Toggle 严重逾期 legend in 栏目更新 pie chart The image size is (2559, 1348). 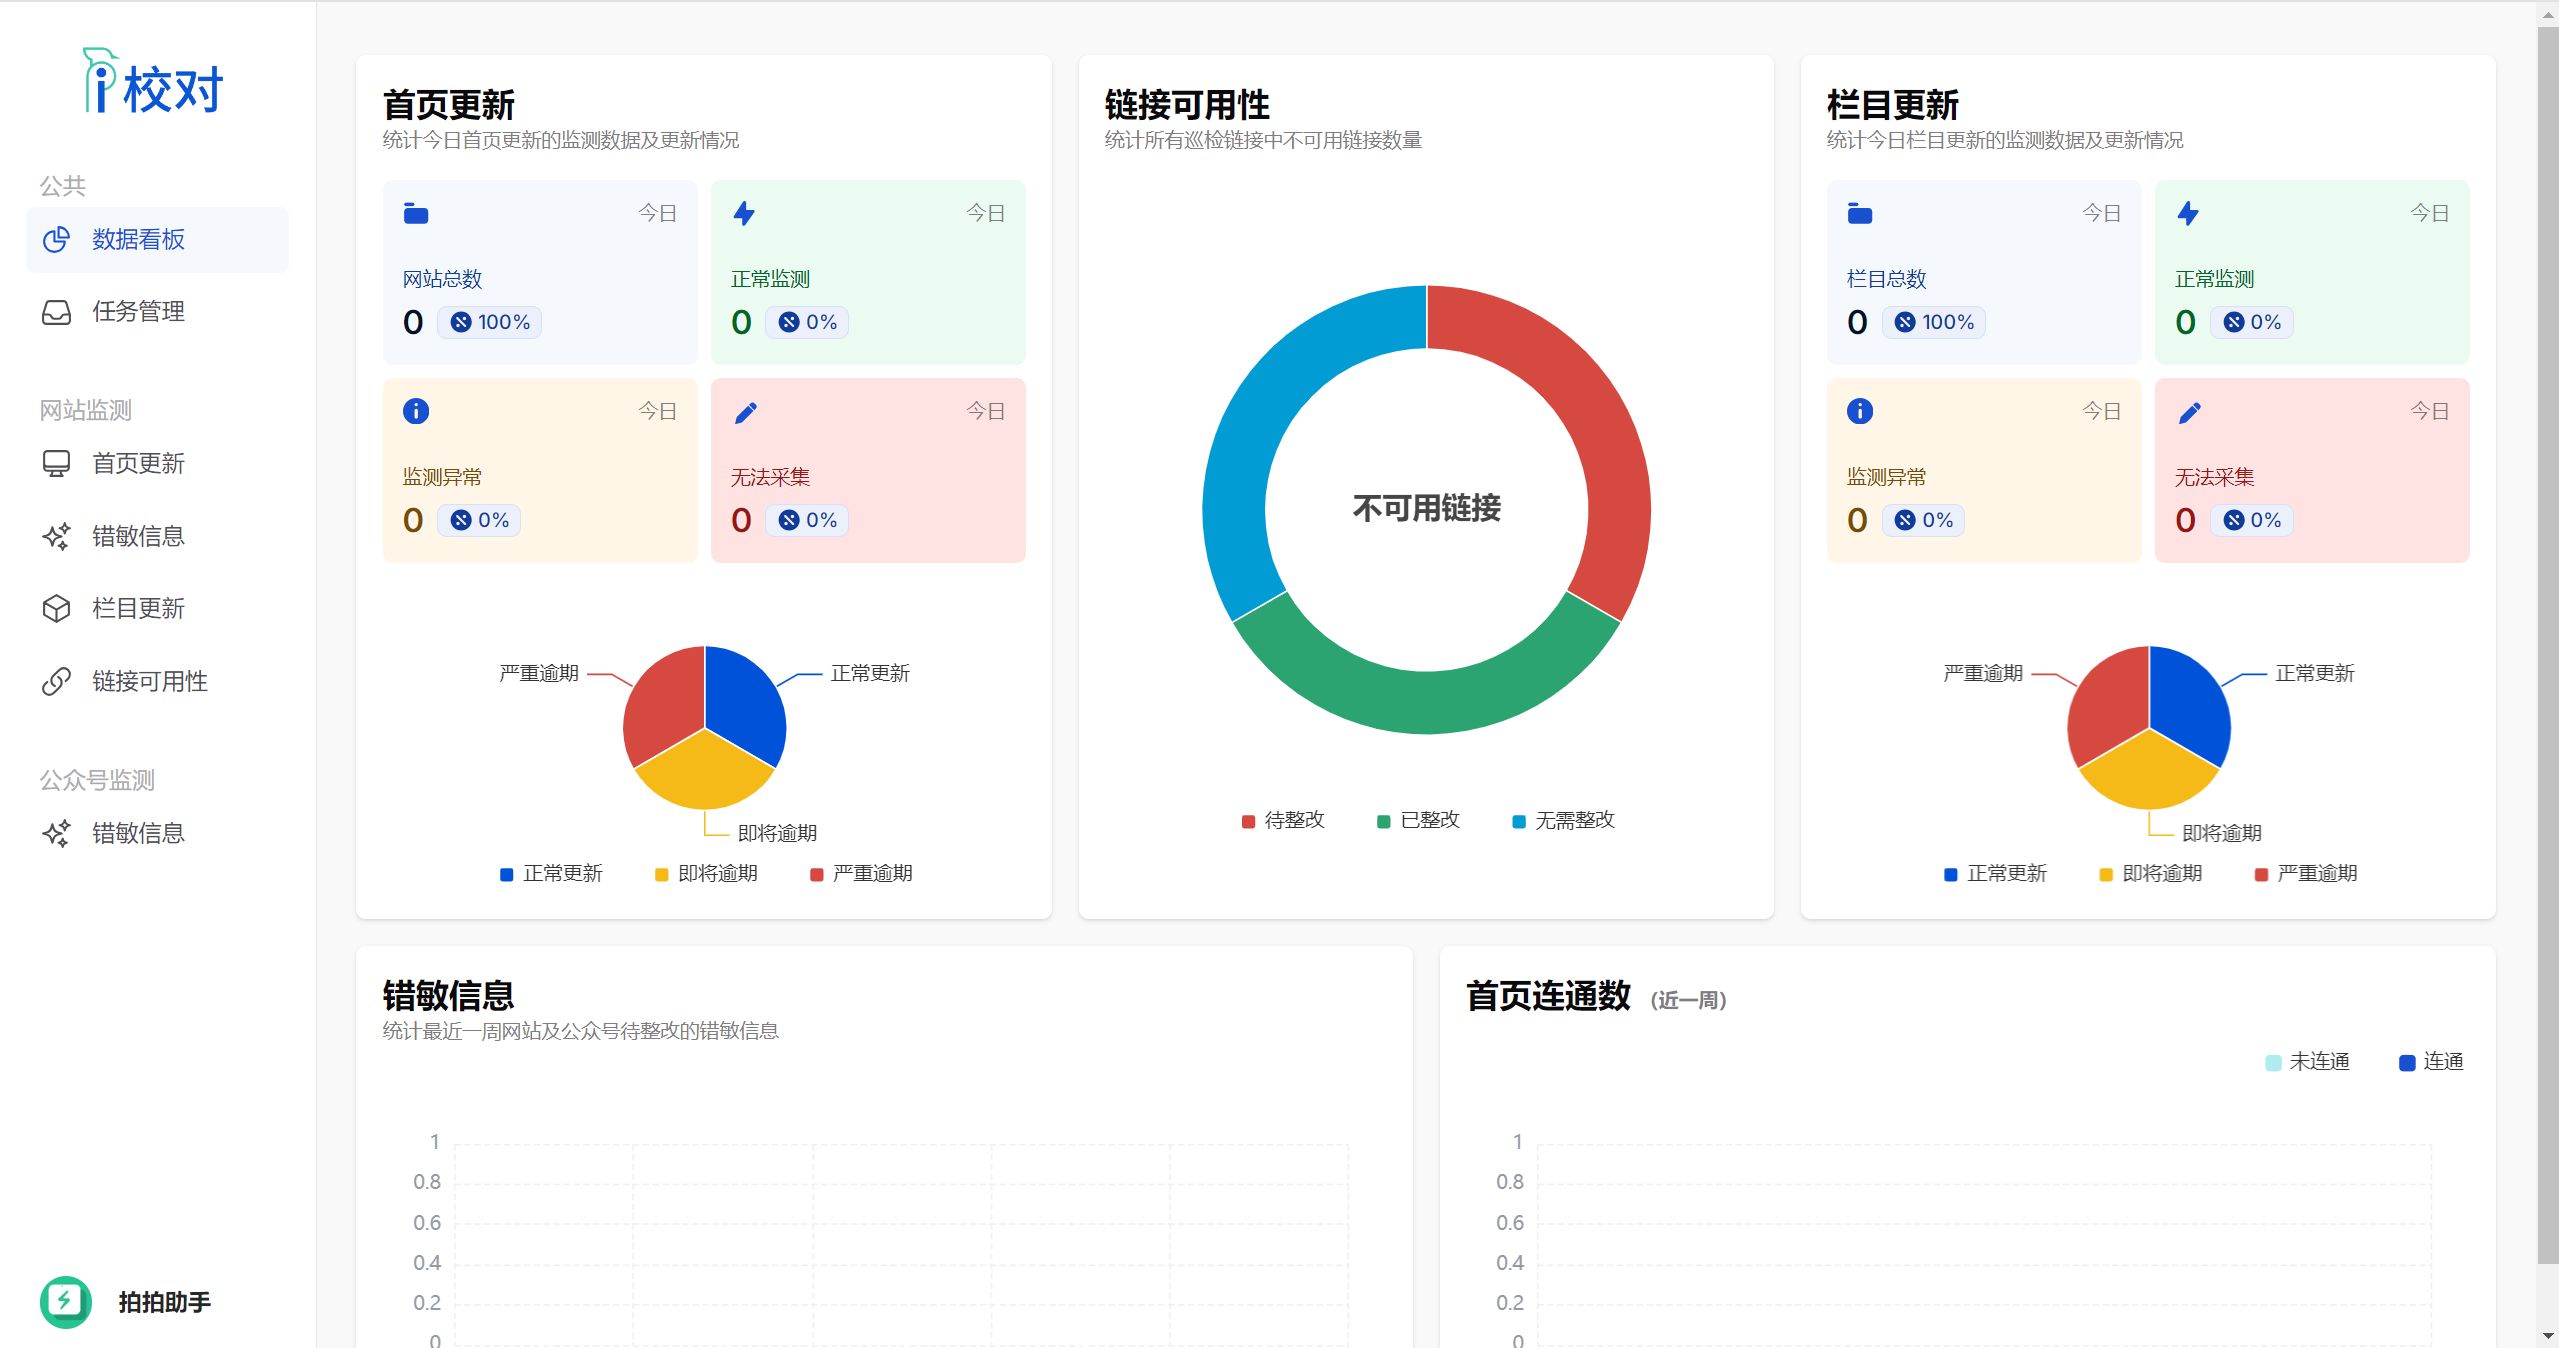click(2305, 874)
